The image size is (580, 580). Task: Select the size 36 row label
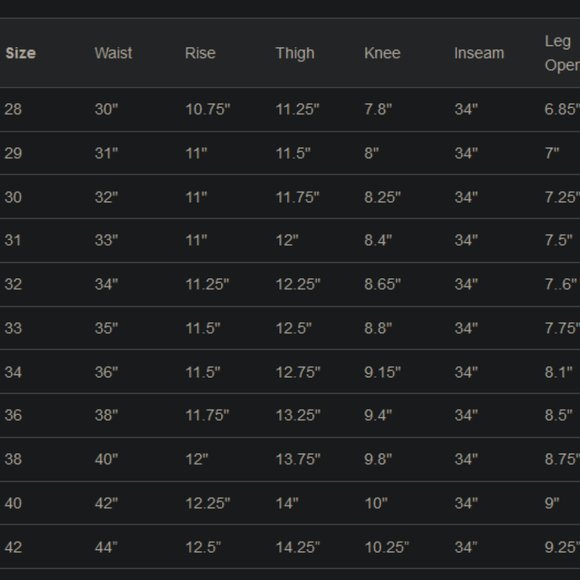13,415
